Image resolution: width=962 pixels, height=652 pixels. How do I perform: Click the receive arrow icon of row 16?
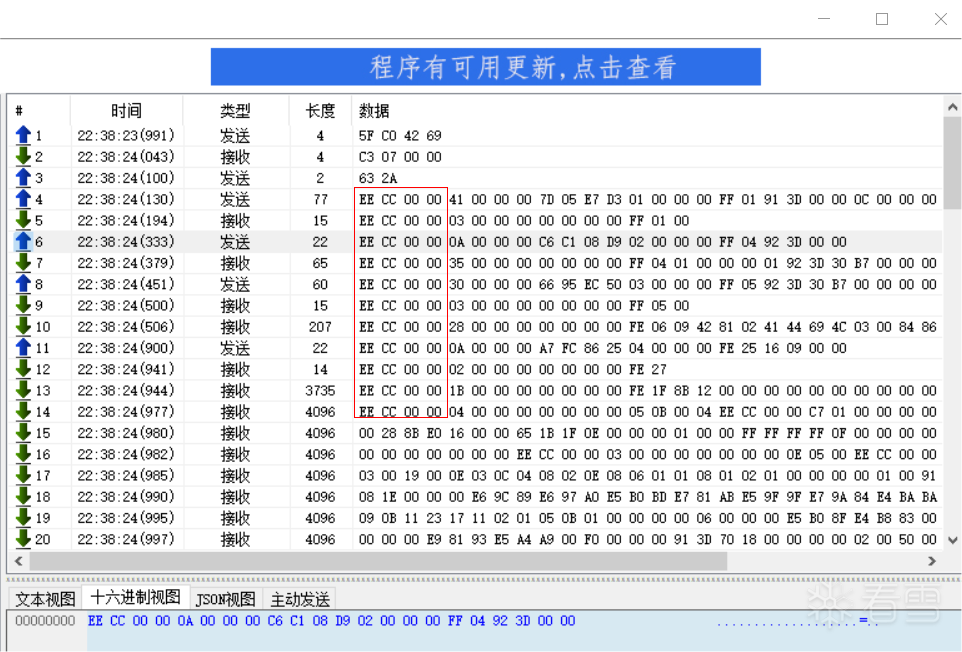tap(23, 454)
